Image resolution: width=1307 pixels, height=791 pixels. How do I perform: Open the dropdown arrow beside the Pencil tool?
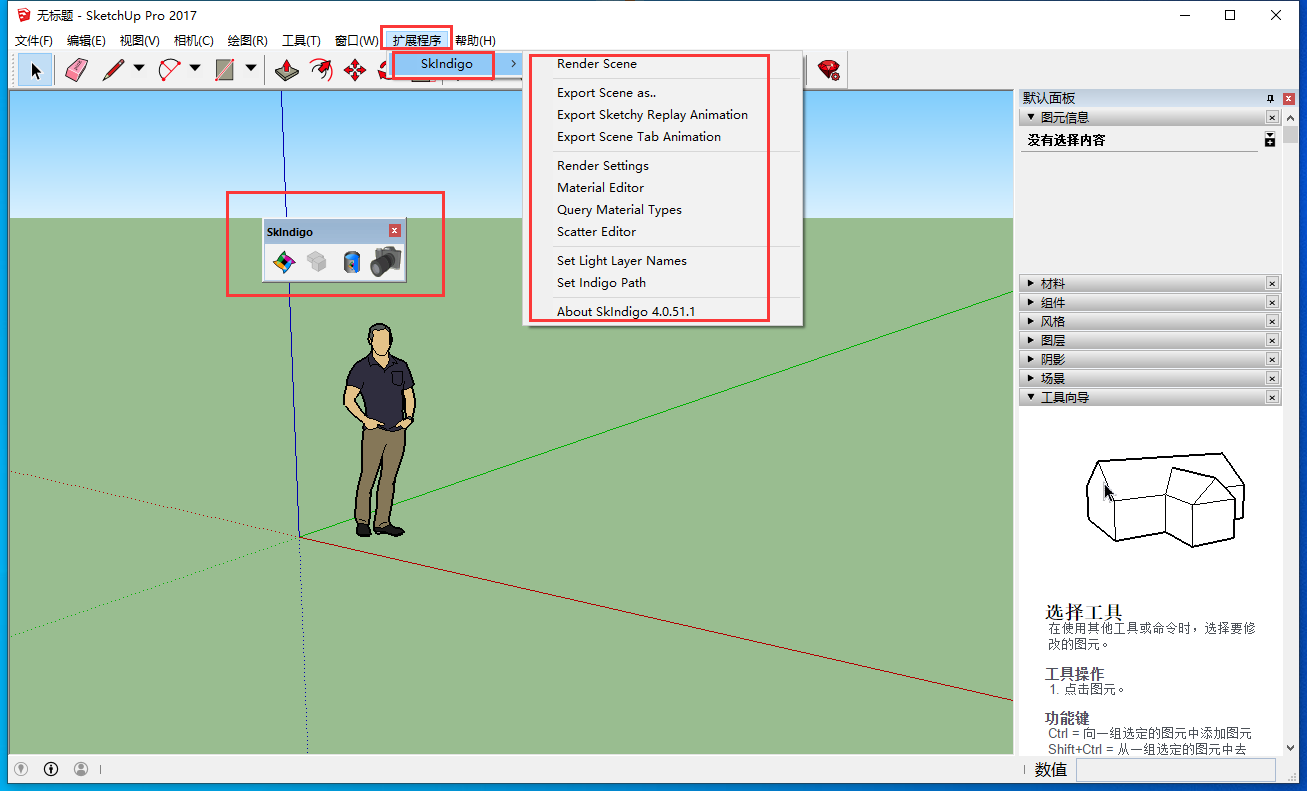click(x=139, y=70)
